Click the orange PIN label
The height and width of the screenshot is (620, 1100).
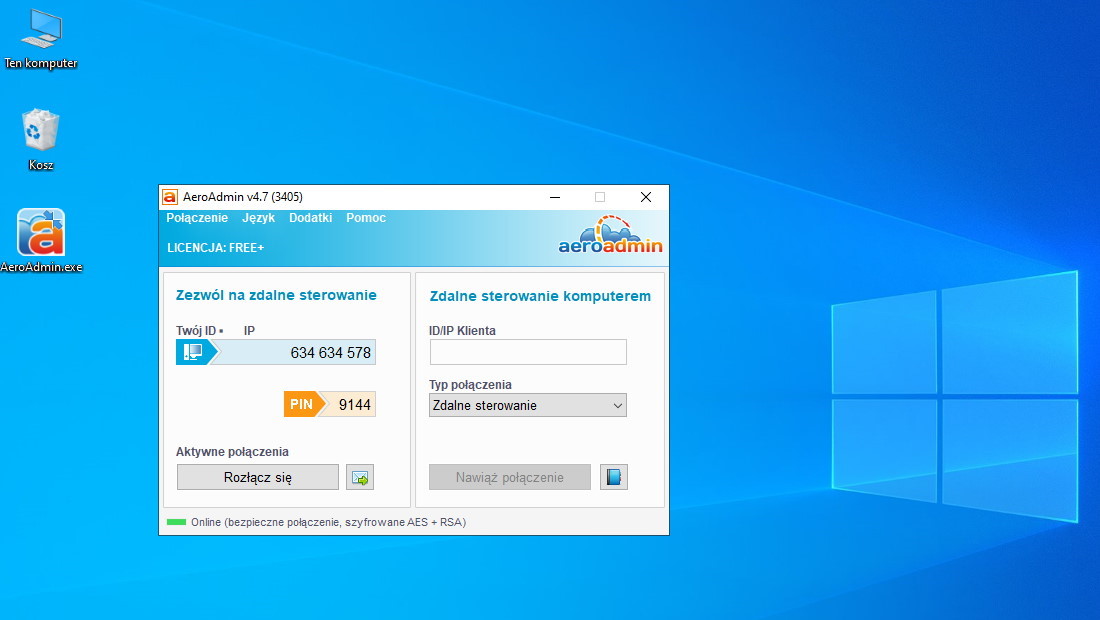302,404
